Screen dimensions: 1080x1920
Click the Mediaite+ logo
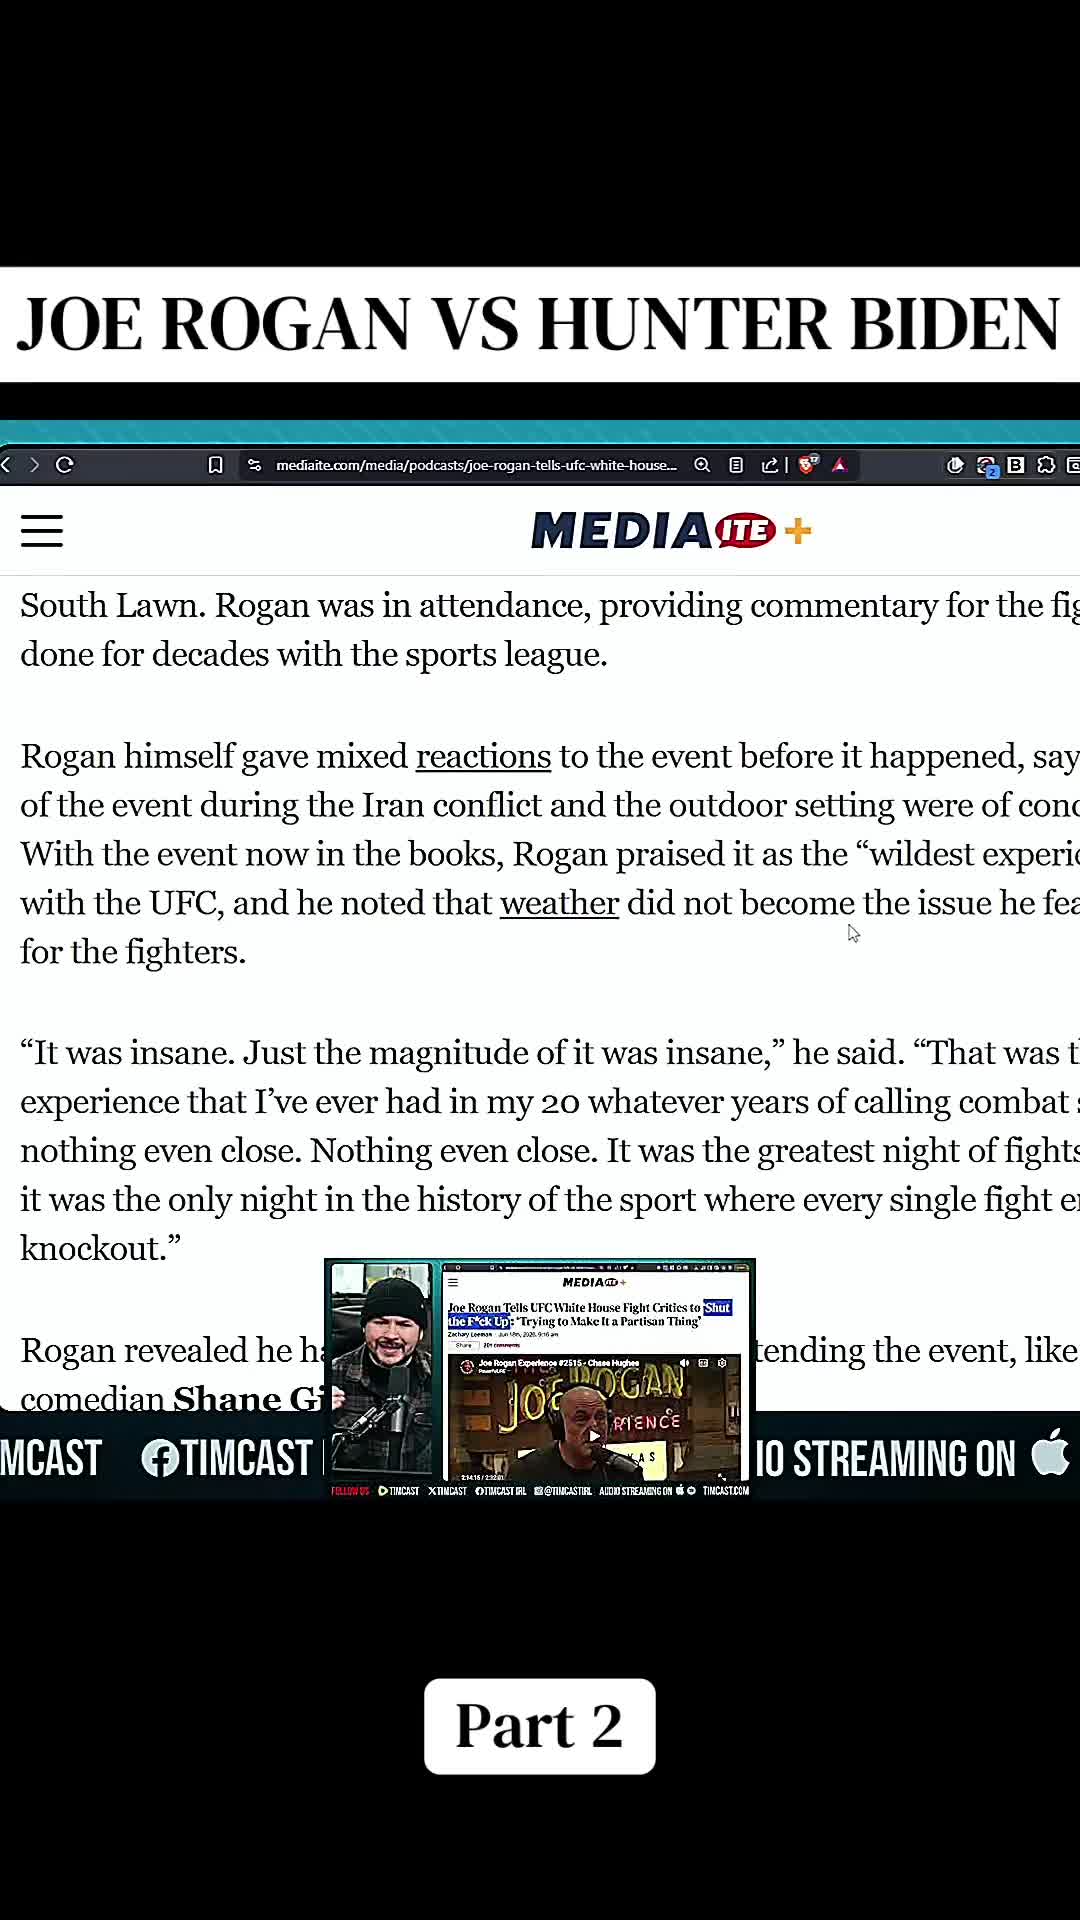coord(671,531)
